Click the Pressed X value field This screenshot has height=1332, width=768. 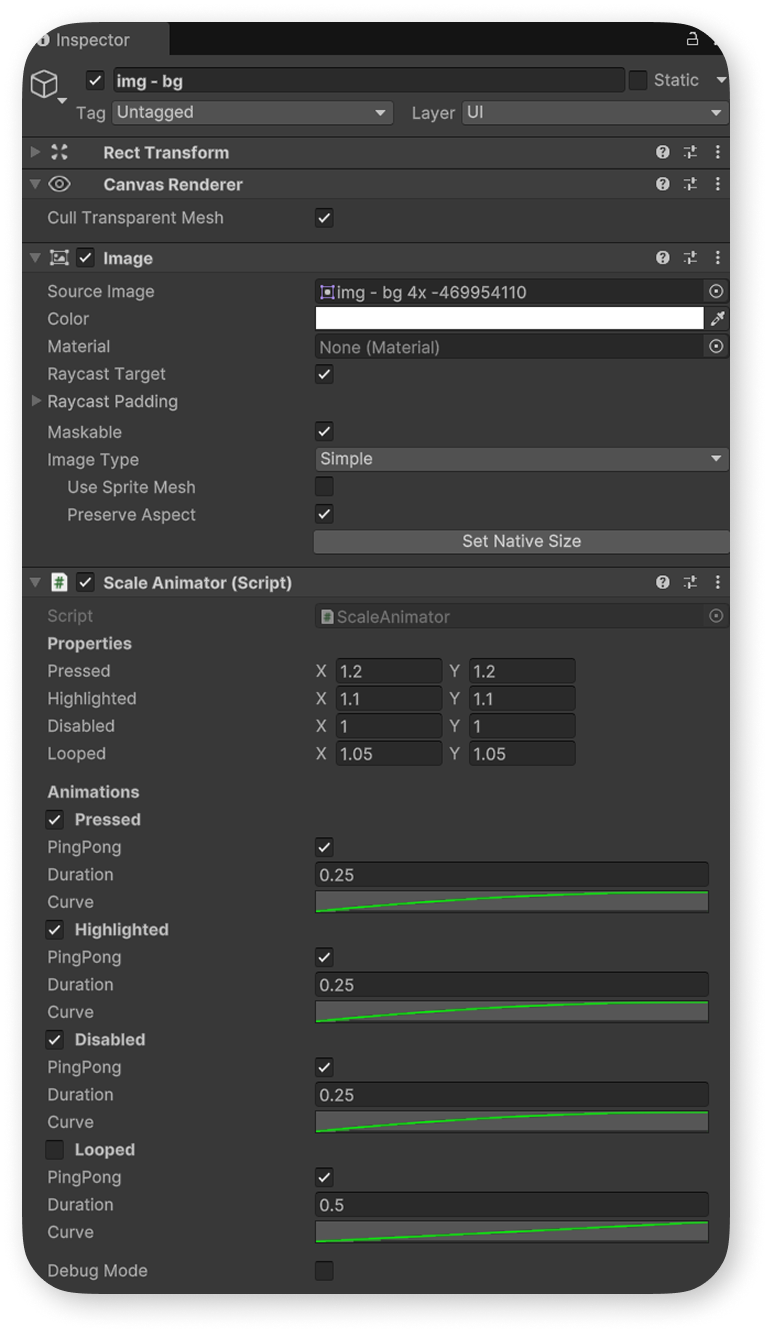coord(388,671)
